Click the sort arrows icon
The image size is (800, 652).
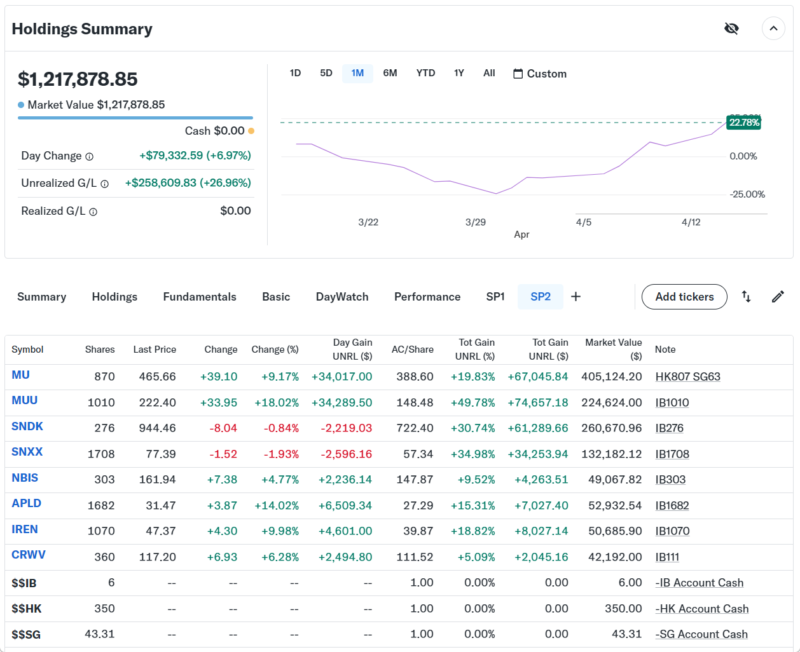[746, 297]
